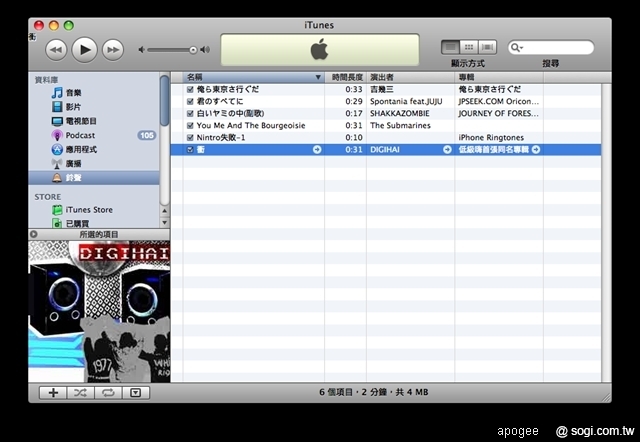Select the Nintro失敗-1 track

[x=221, y=138]
